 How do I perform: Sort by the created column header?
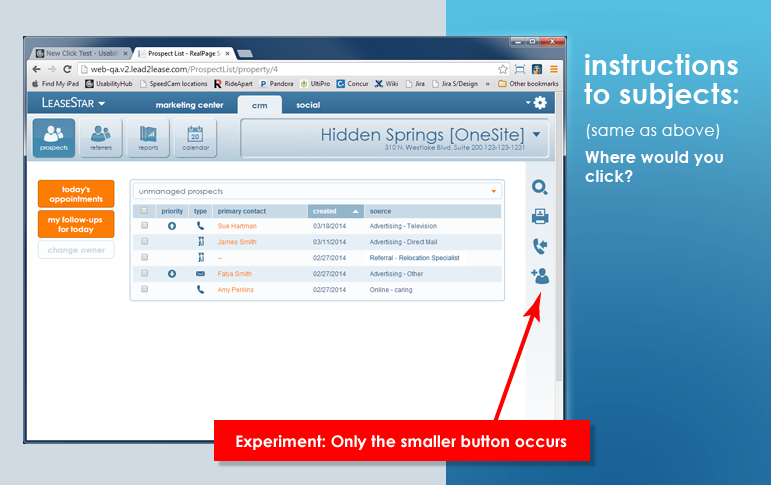pyautogui.click(x=335, y=211)
